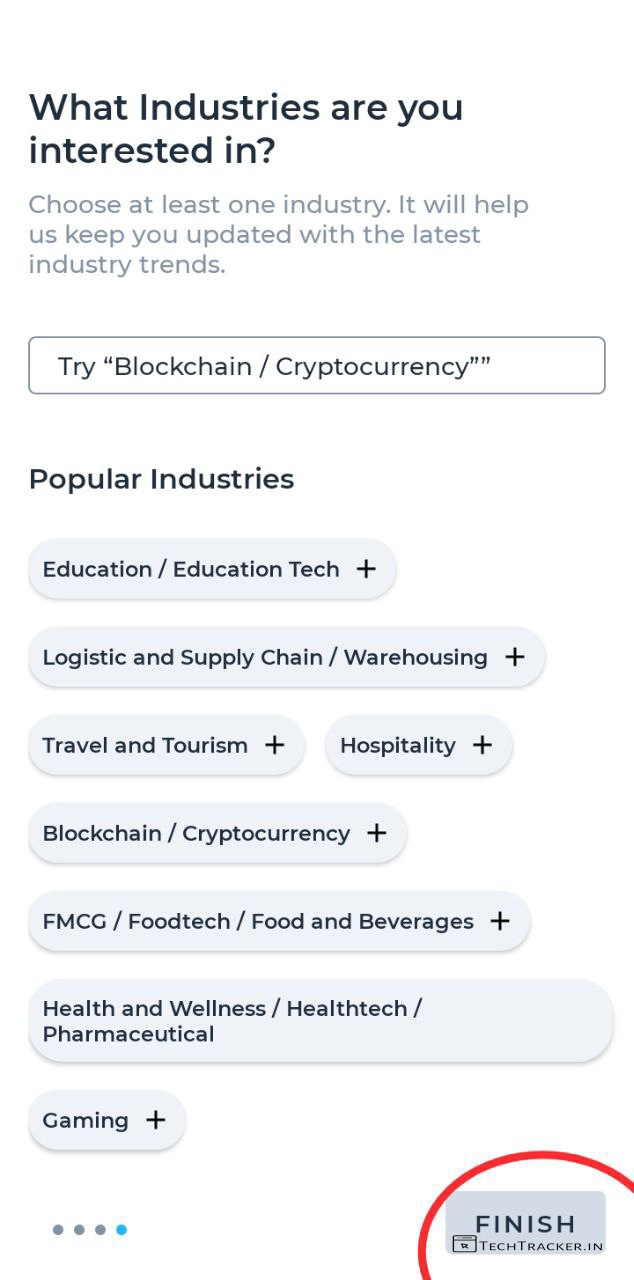Select Travel and Tourism chip label
The image size is (634, 1280).
(145, 745)
